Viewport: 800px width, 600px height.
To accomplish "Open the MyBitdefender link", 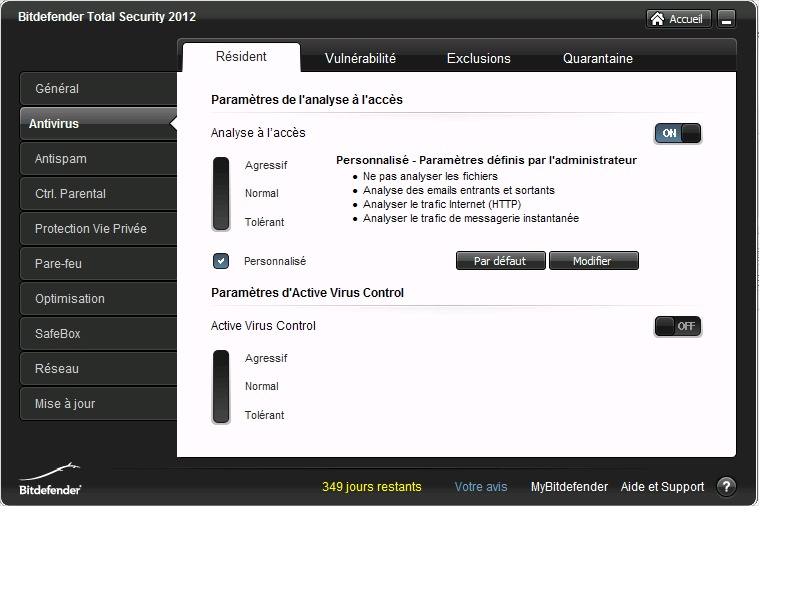I will coord(569,487).
